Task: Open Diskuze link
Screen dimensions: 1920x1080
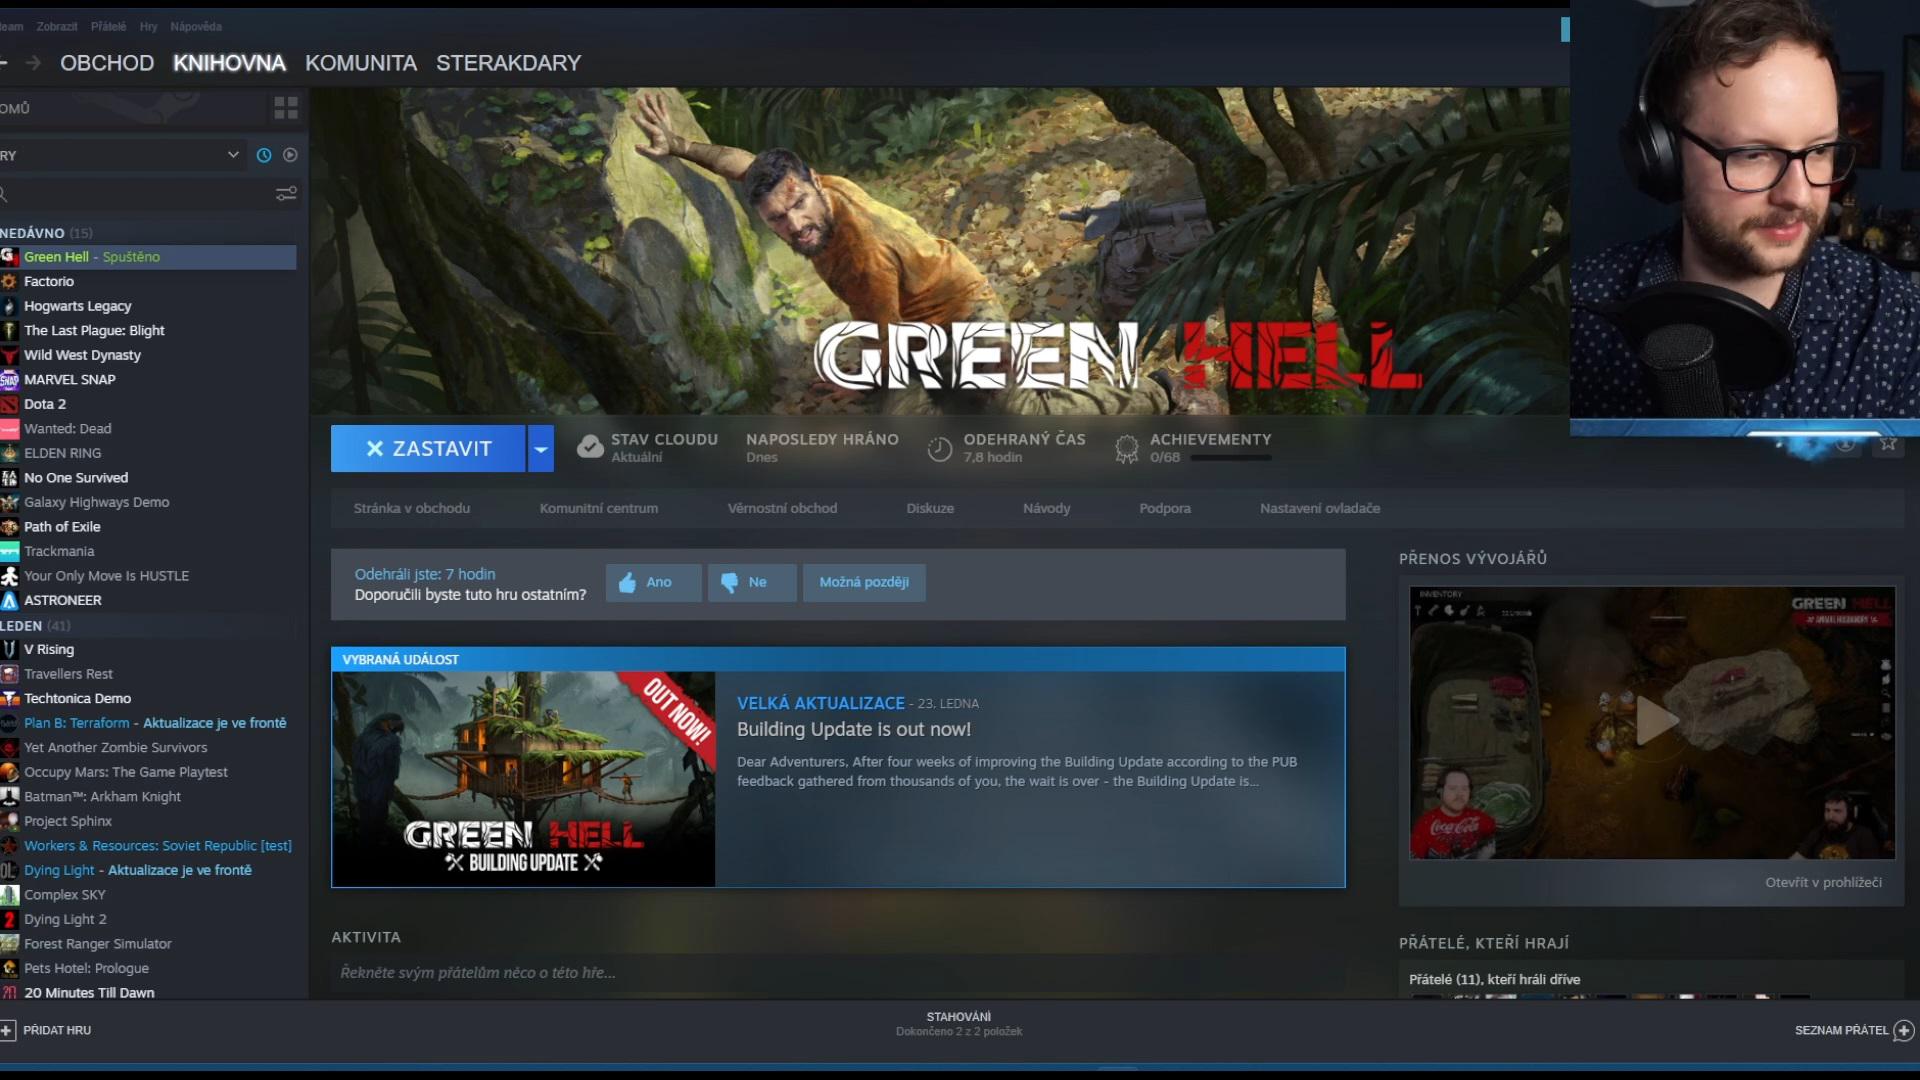Action: pos(930,508)
